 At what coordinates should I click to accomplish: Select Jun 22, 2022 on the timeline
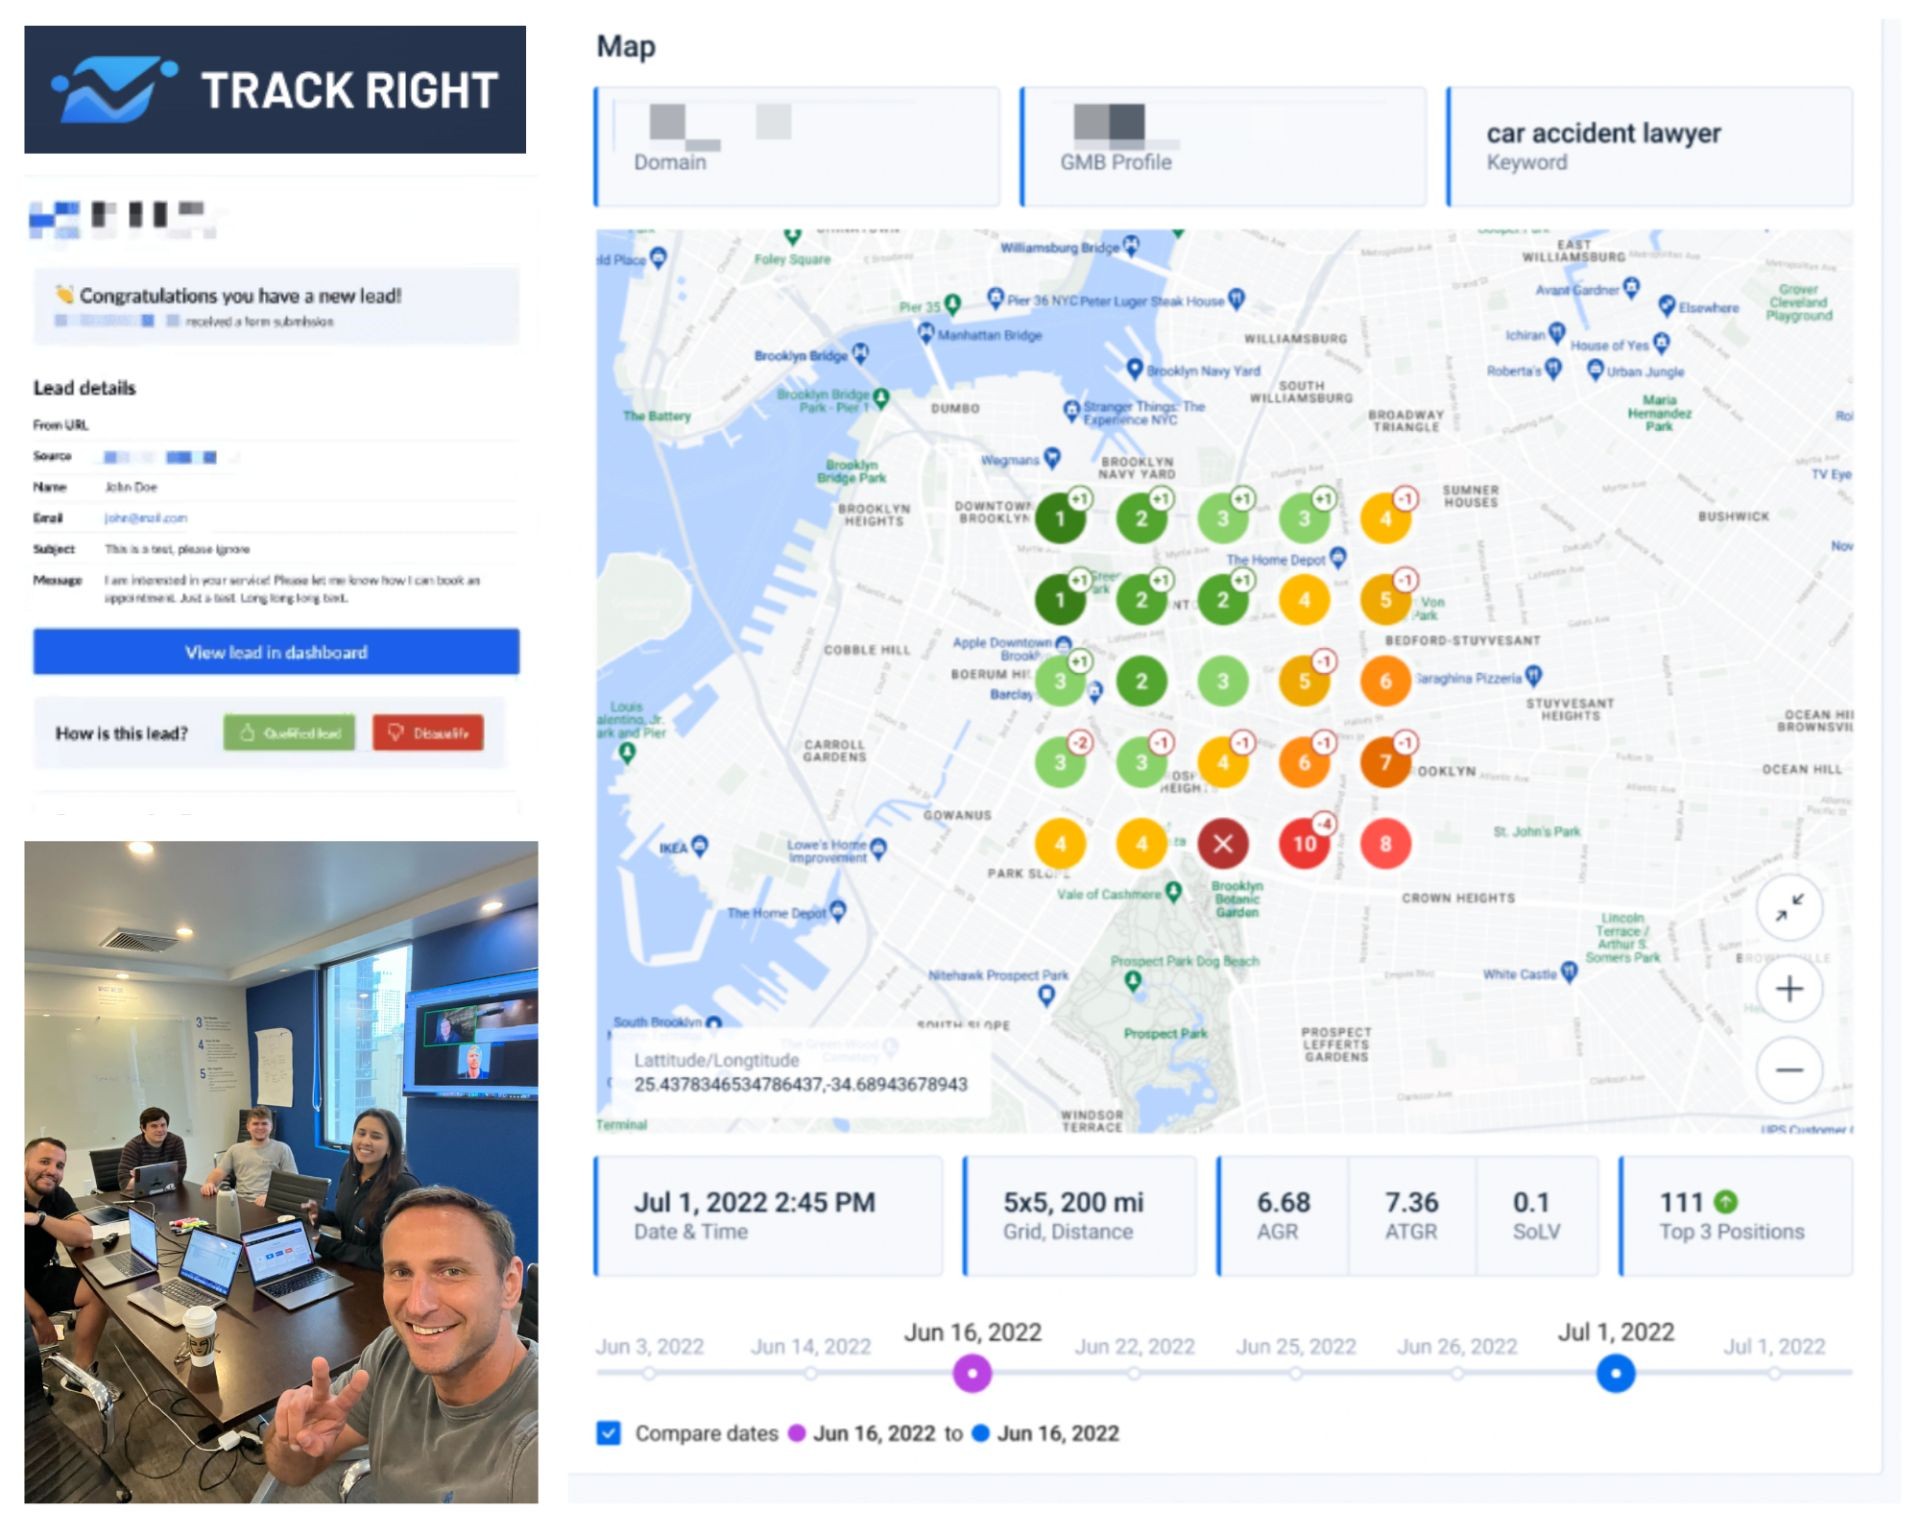1134,1373
